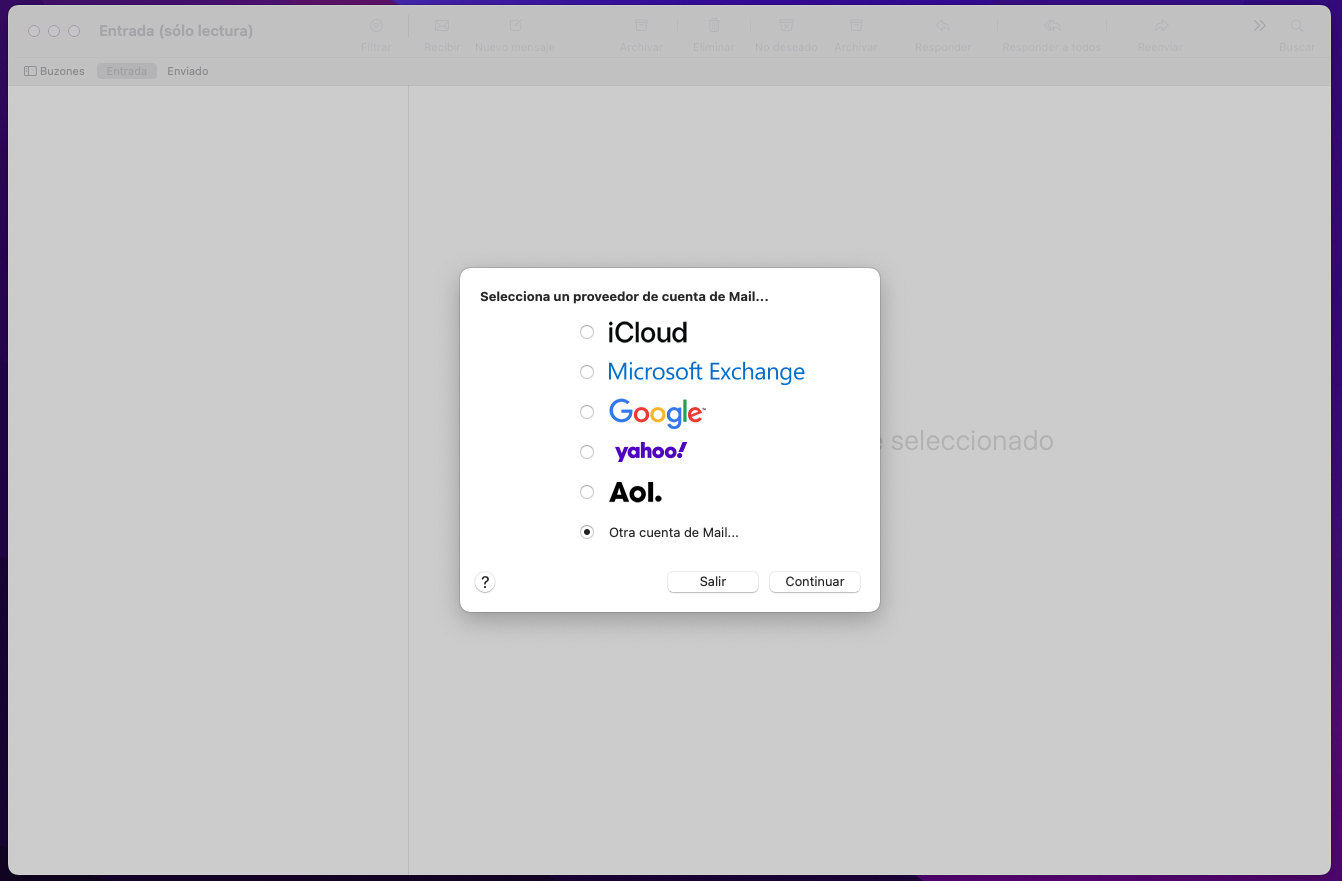The width and height of the screenshot is (1342, 881).
Task: Click the Aol. logo
Action: (635, 492)
